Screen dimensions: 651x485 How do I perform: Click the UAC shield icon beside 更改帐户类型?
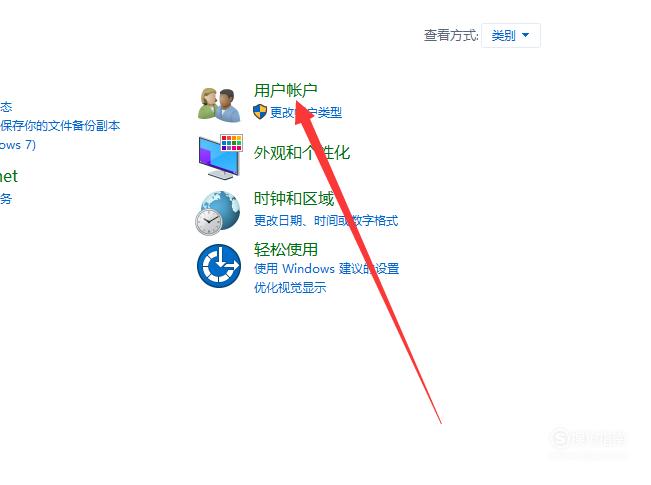click(260, 112)
